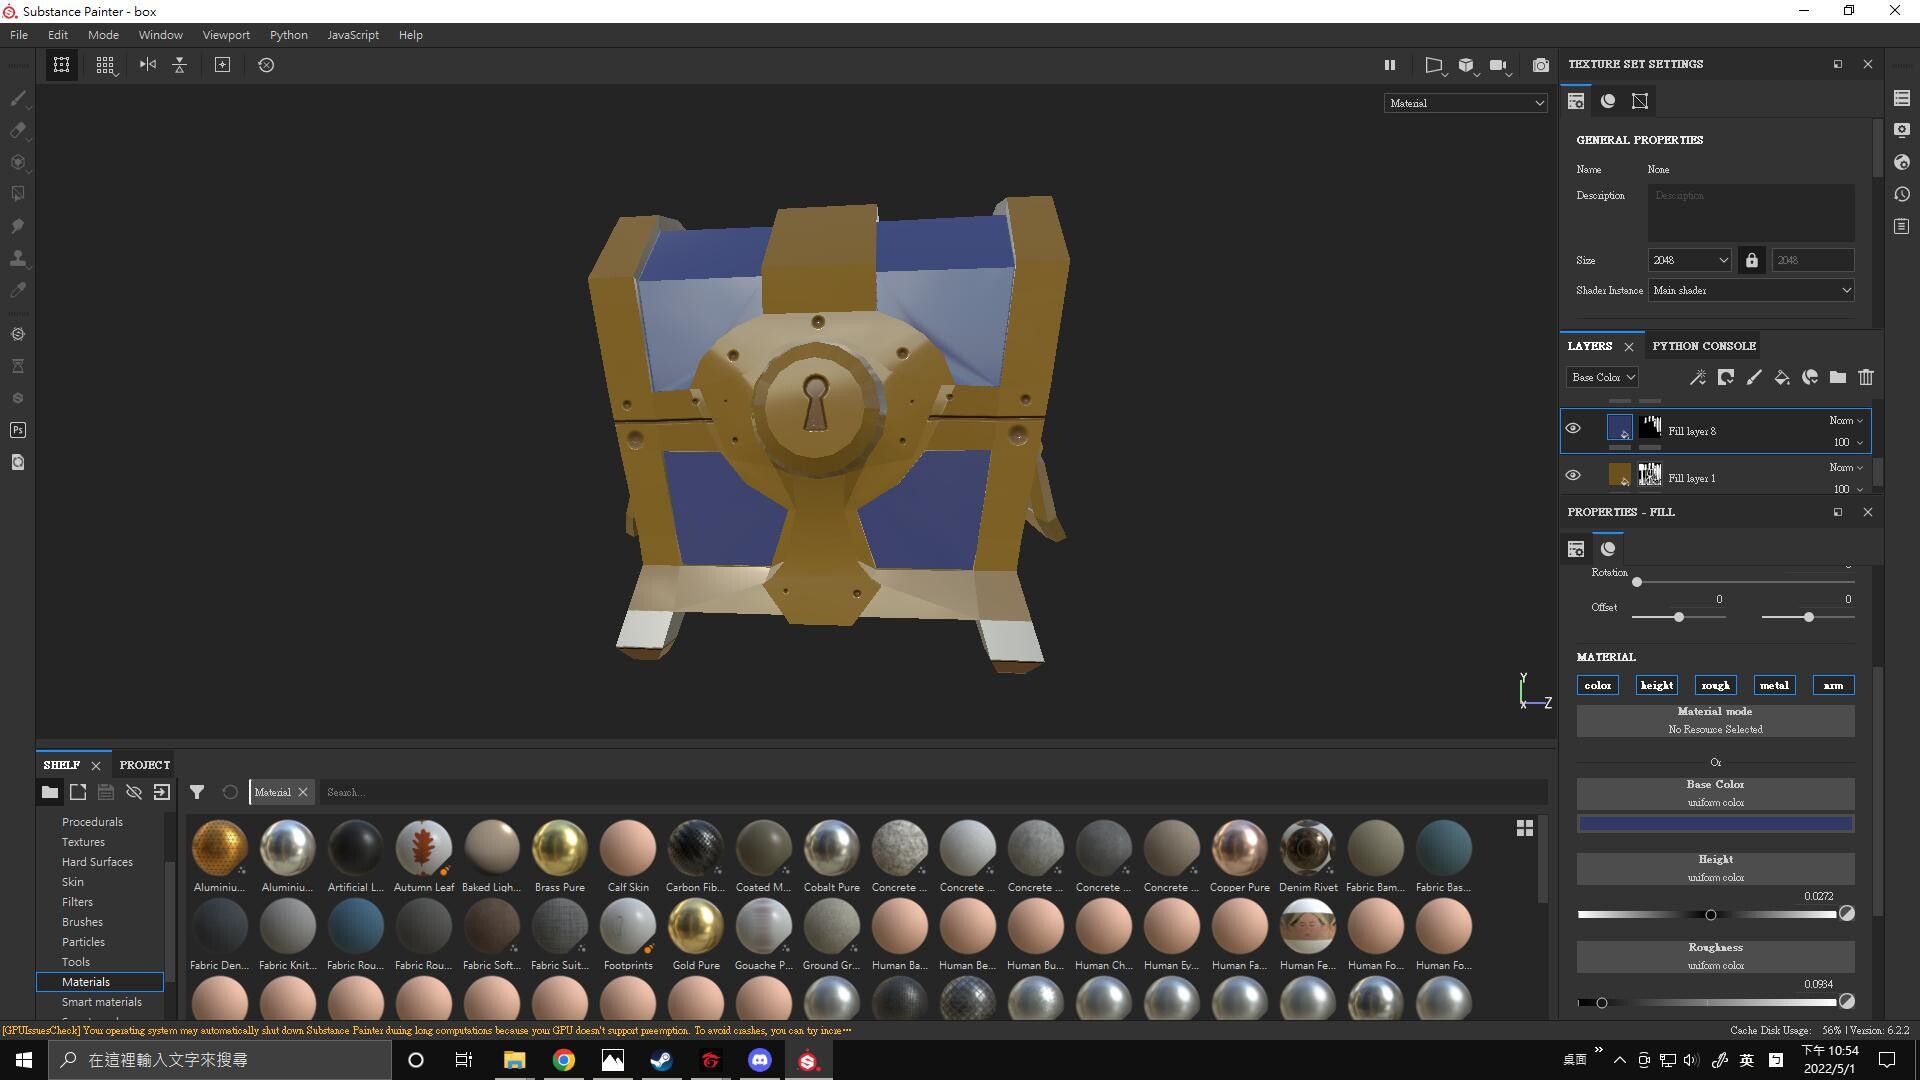
Task: Select Smart materials in shelf sidebar
Action: [101, 1001]
